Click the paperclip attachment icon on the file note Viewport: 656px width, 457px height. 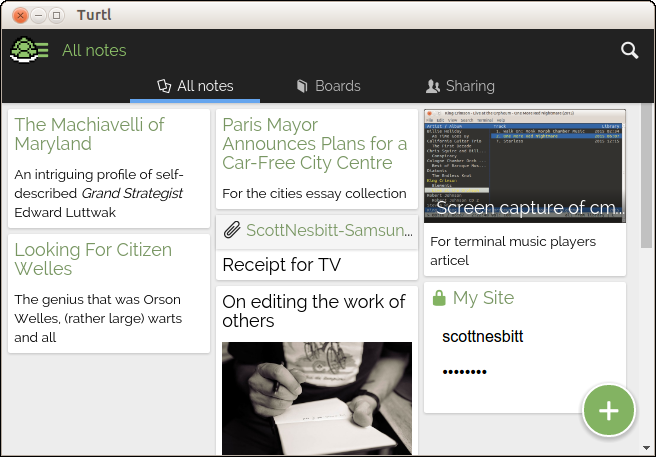pyautogui.click(x=232, y=231)
